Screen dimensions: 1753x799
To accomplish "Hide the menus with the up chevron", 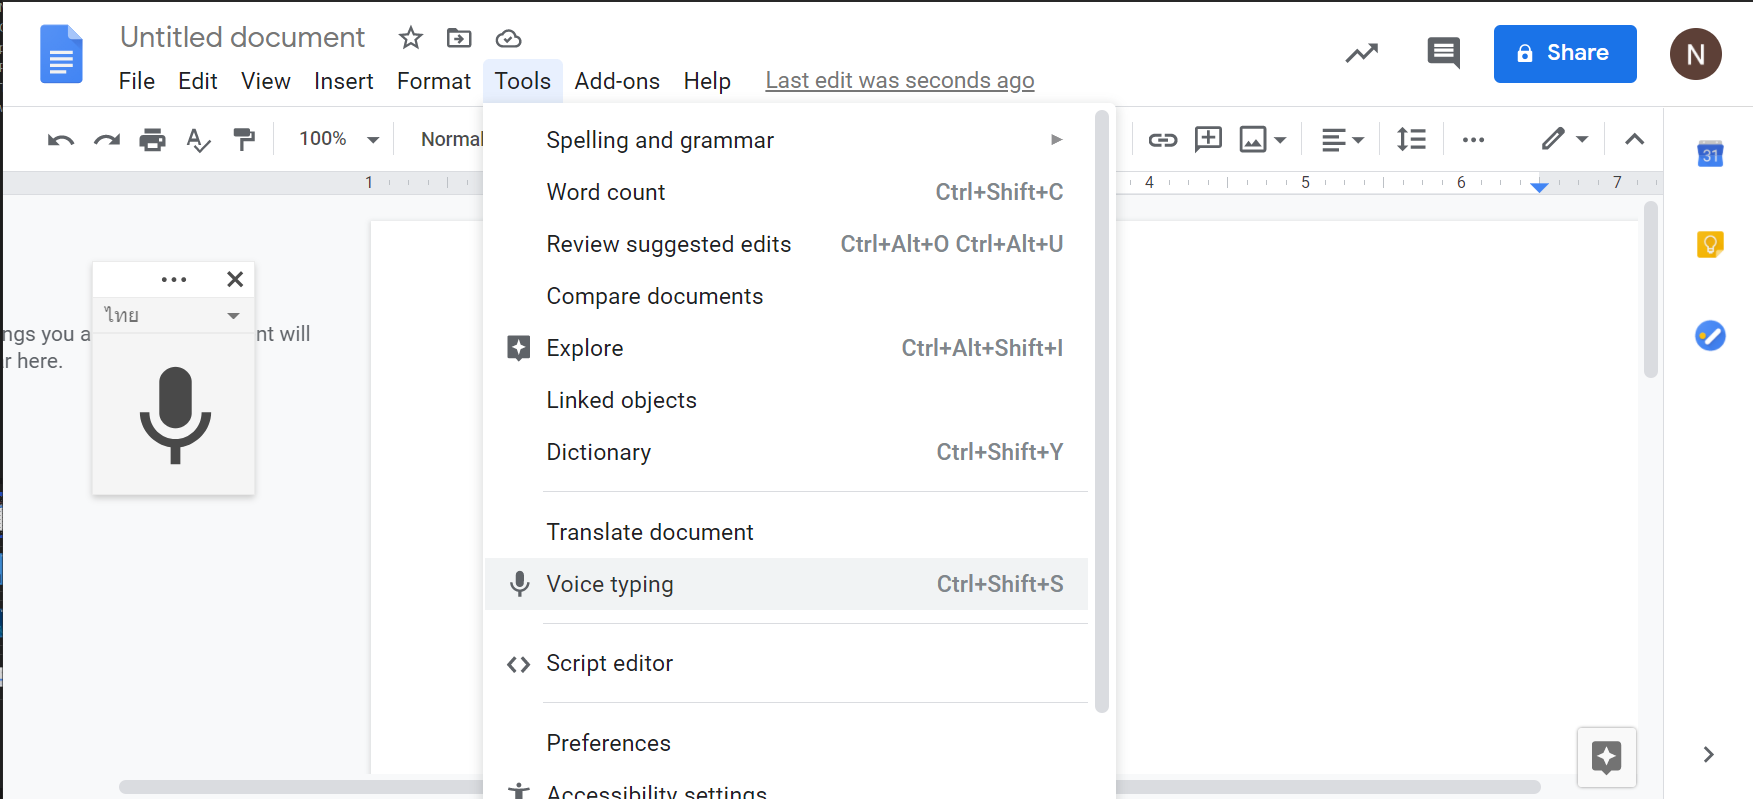I will [x=1634, y=139].
